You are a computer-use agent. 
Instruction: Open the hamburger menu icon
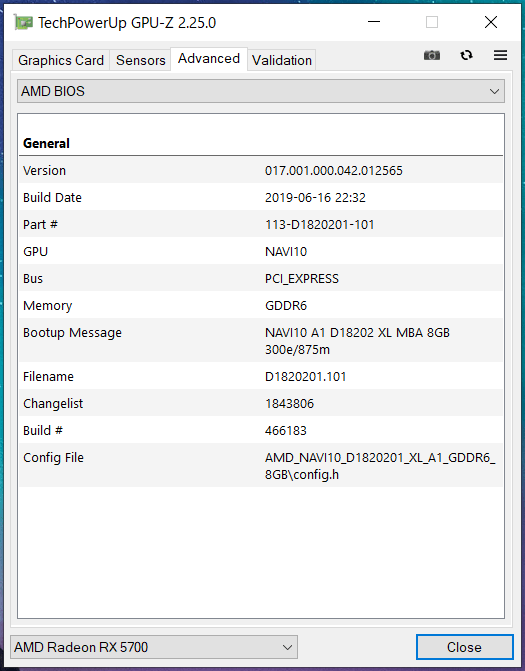click(500, 55)
